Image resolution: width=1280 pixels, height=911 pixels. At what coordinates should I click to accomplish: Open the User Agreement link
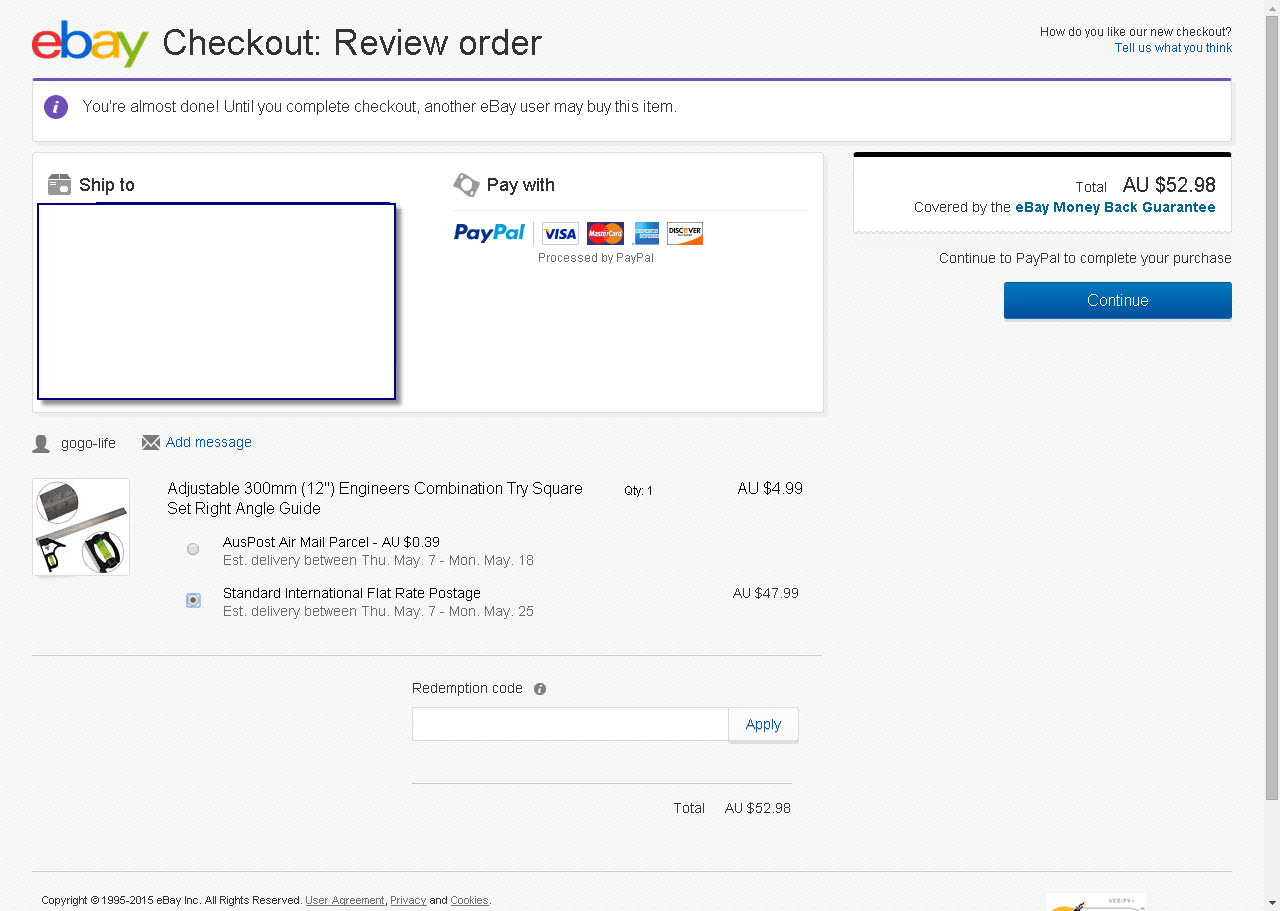345,900
